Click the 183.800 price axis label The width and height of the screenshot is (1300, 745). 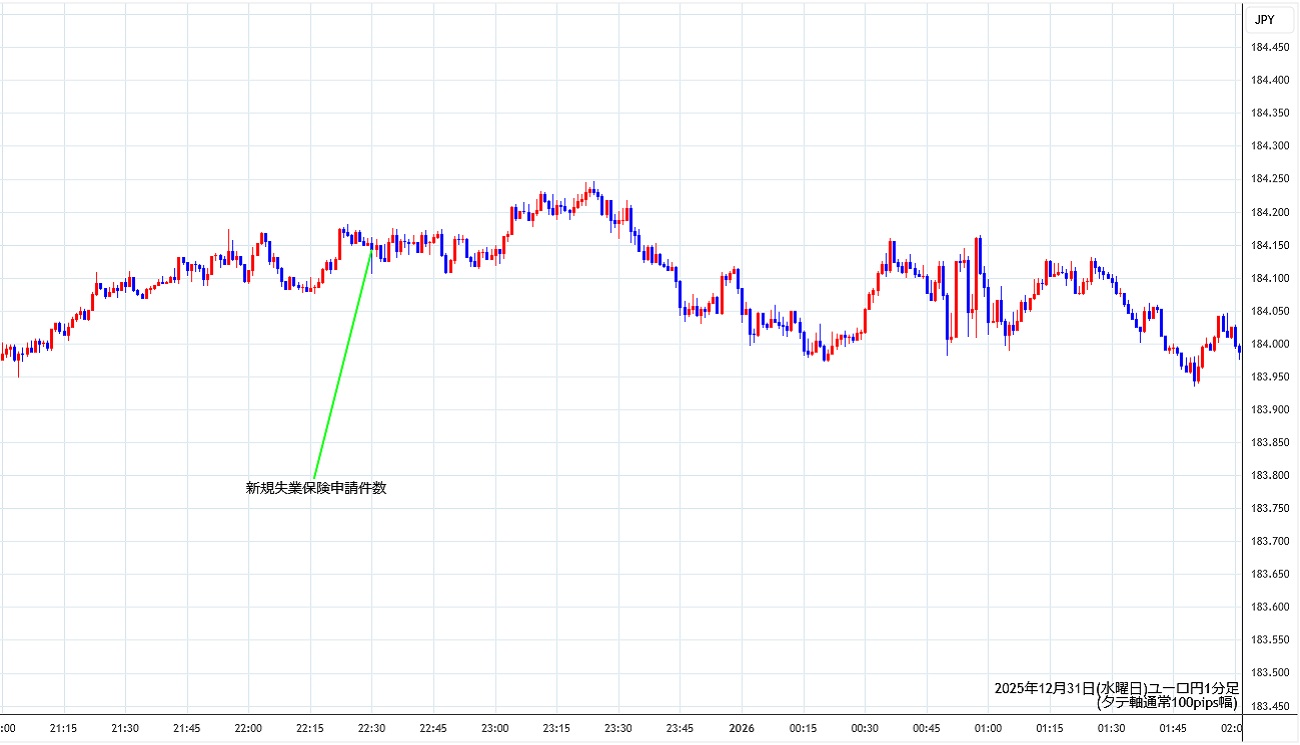(x=1269, y=475)
